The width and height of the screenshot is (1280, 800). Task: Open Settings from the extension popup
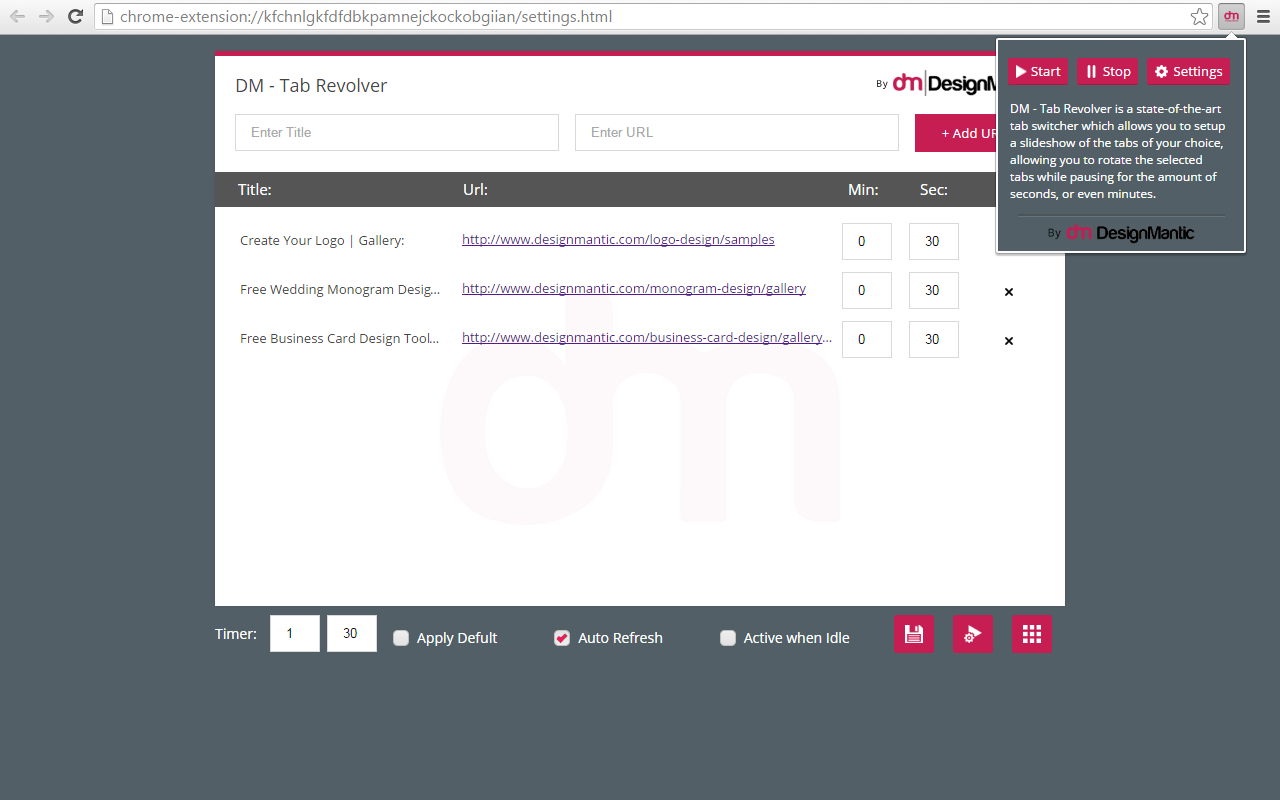1189,71
